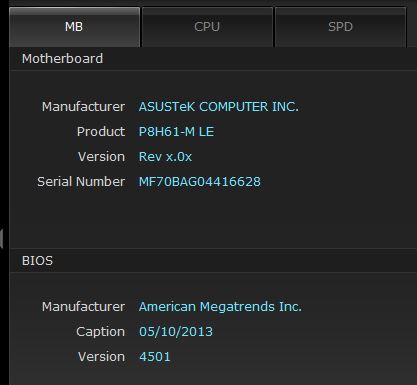Image resolution: width=417 pixels, height=385 pixels.
Task: Switch to the MB tab
Action: tap(74, 27)
